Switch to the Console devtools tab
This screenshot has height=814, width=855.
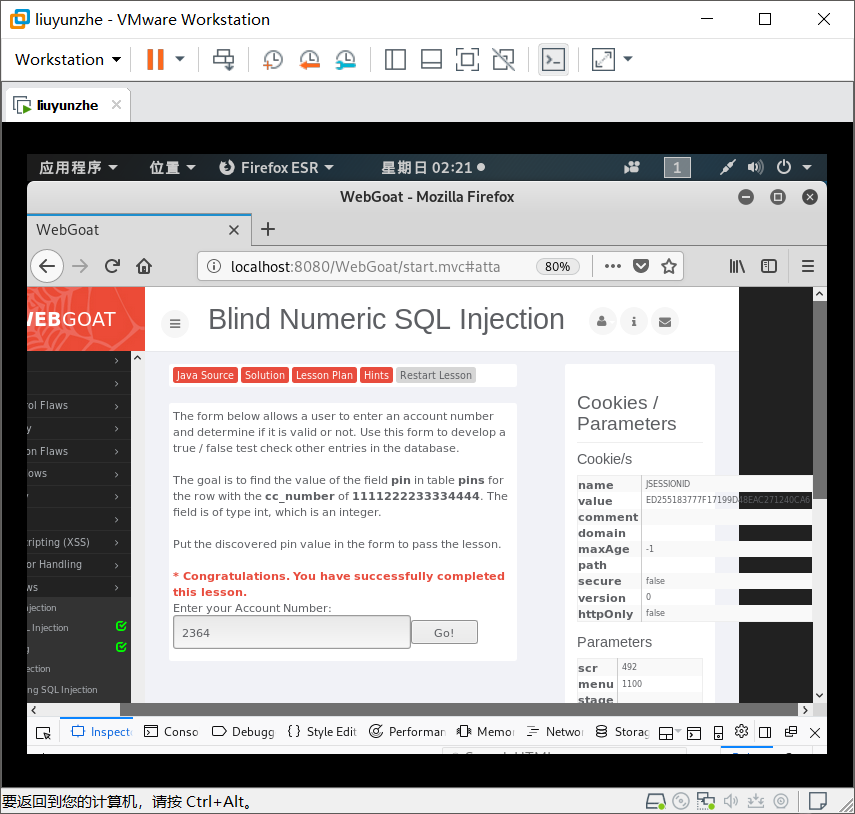click(x=171, y=732)
